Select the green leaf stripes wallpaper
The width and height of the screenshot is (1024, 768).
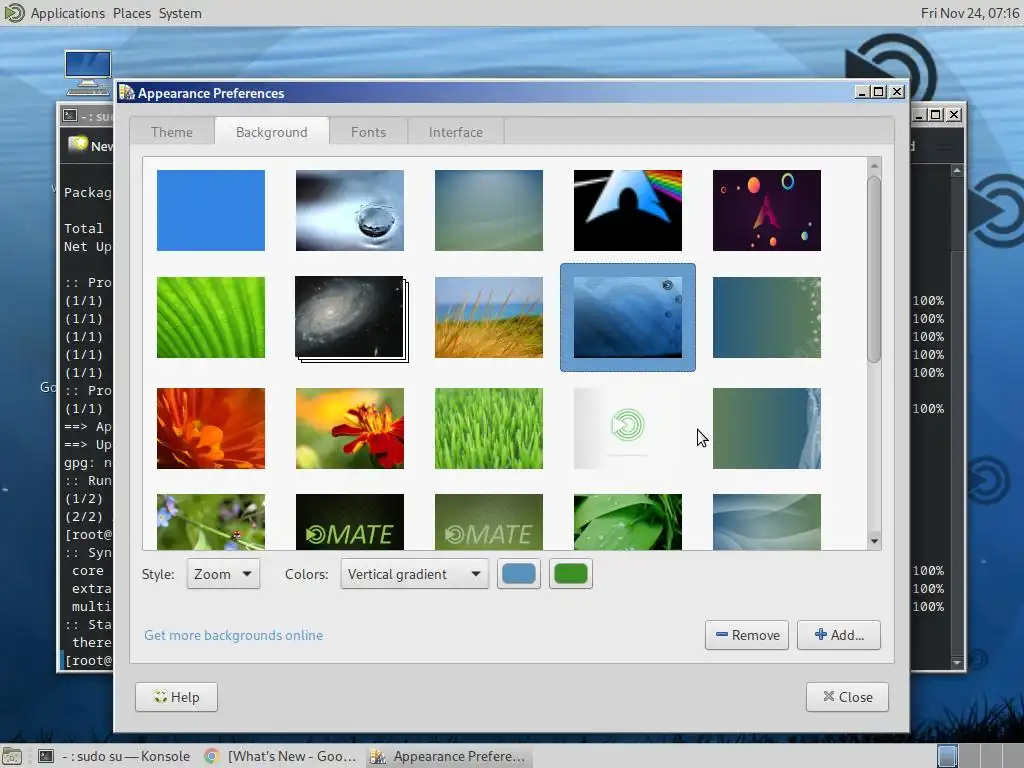[210, 317]
